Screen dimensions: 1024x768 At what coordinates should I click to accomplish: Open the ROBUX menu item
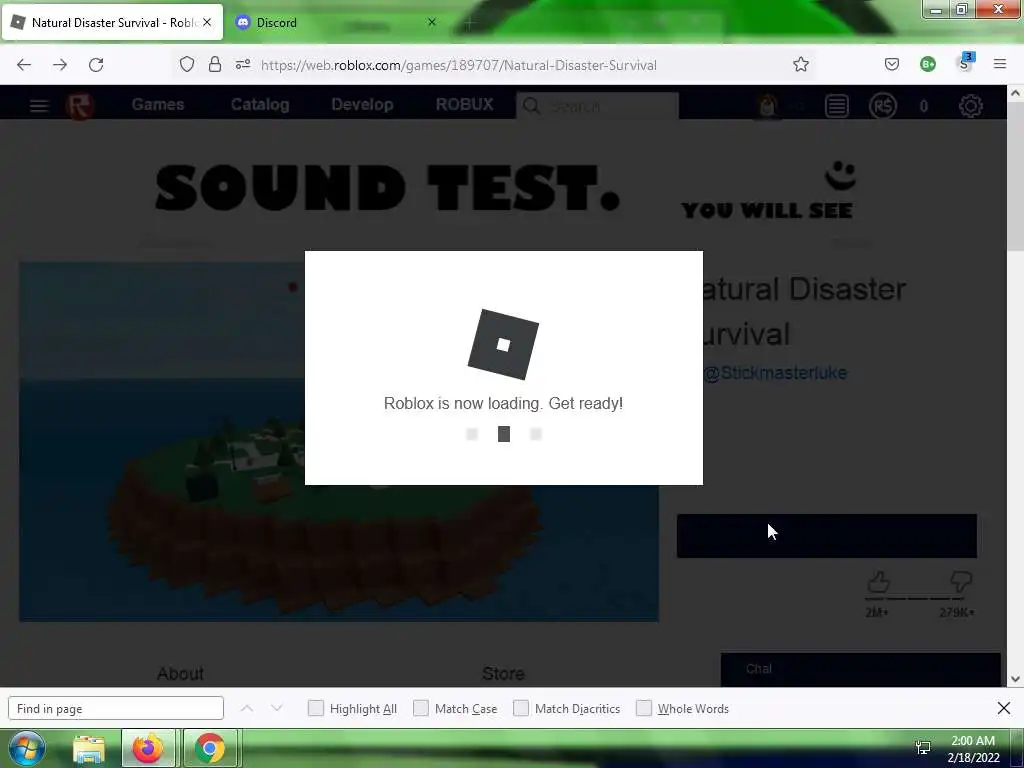tap(464, 104)
